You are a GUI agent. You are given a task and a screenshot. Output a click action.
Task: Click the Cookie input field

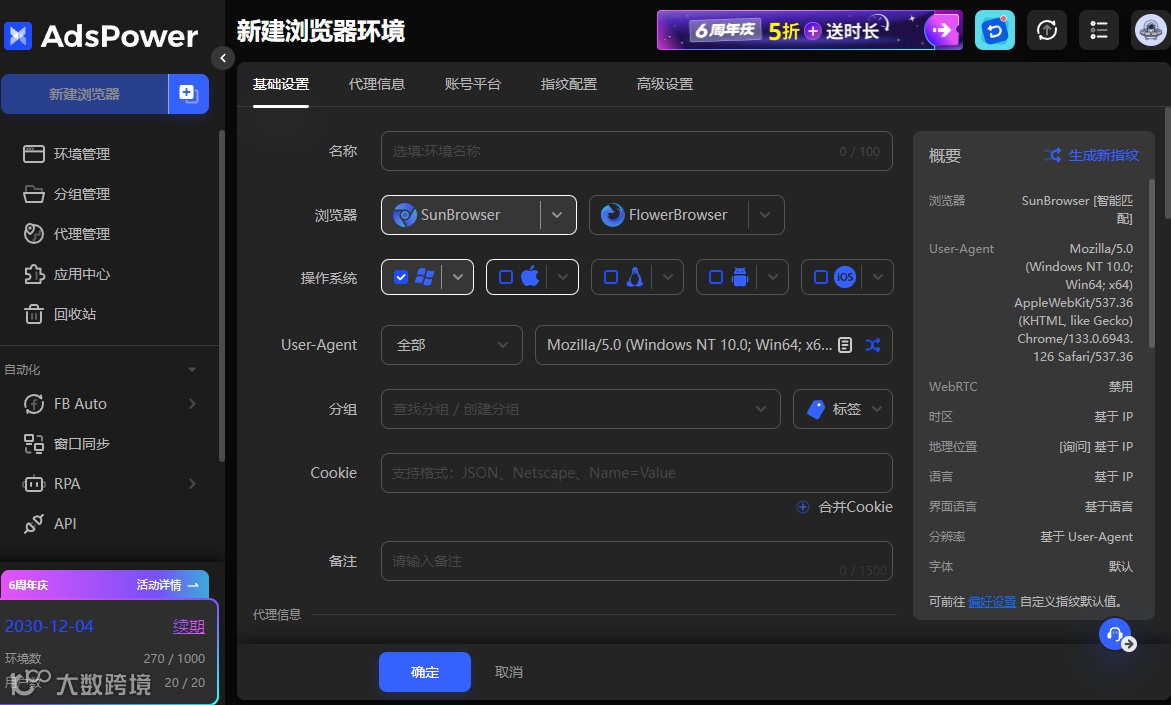(x=636, y=473)
